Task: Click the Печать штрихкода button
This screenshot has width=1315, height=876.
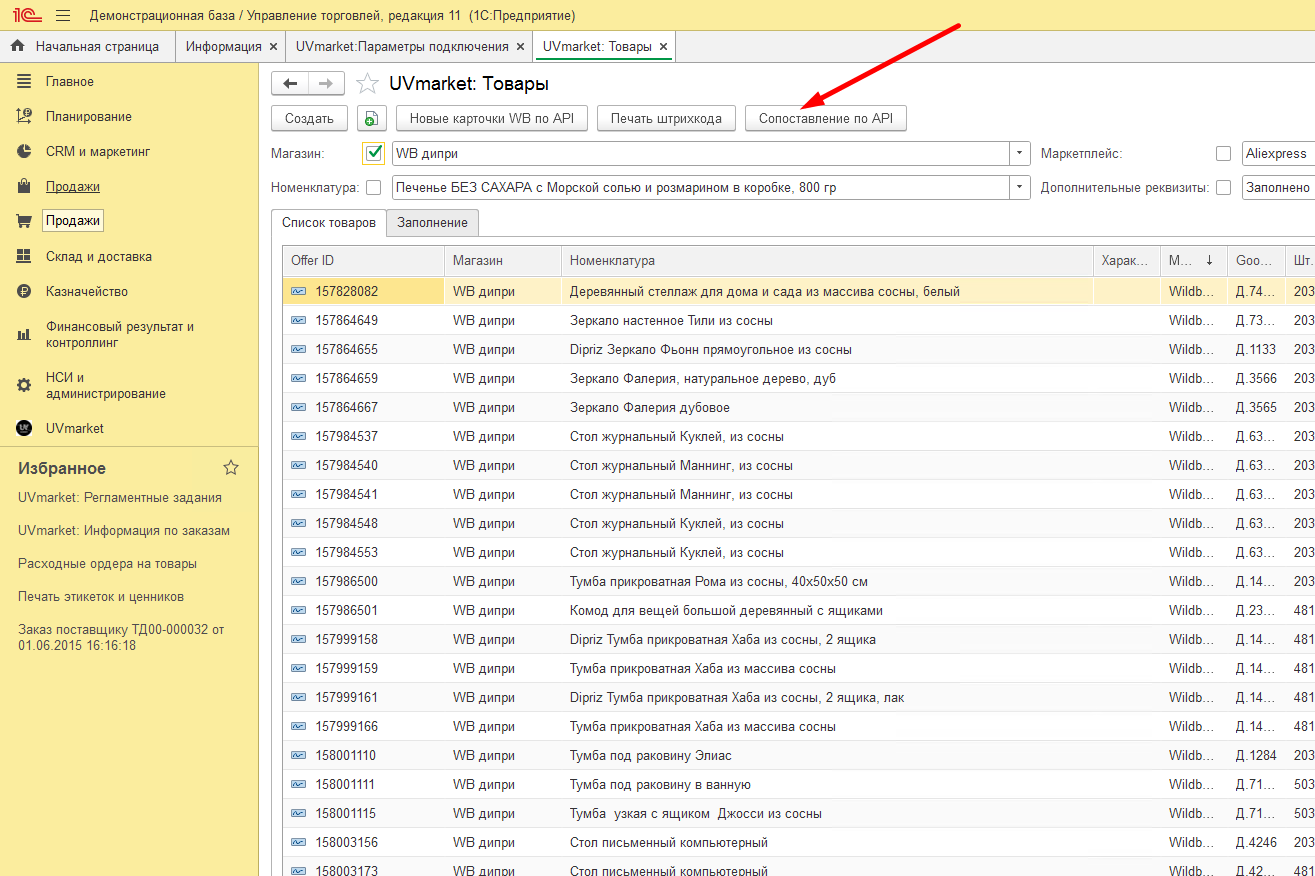Action: (666, 118)
